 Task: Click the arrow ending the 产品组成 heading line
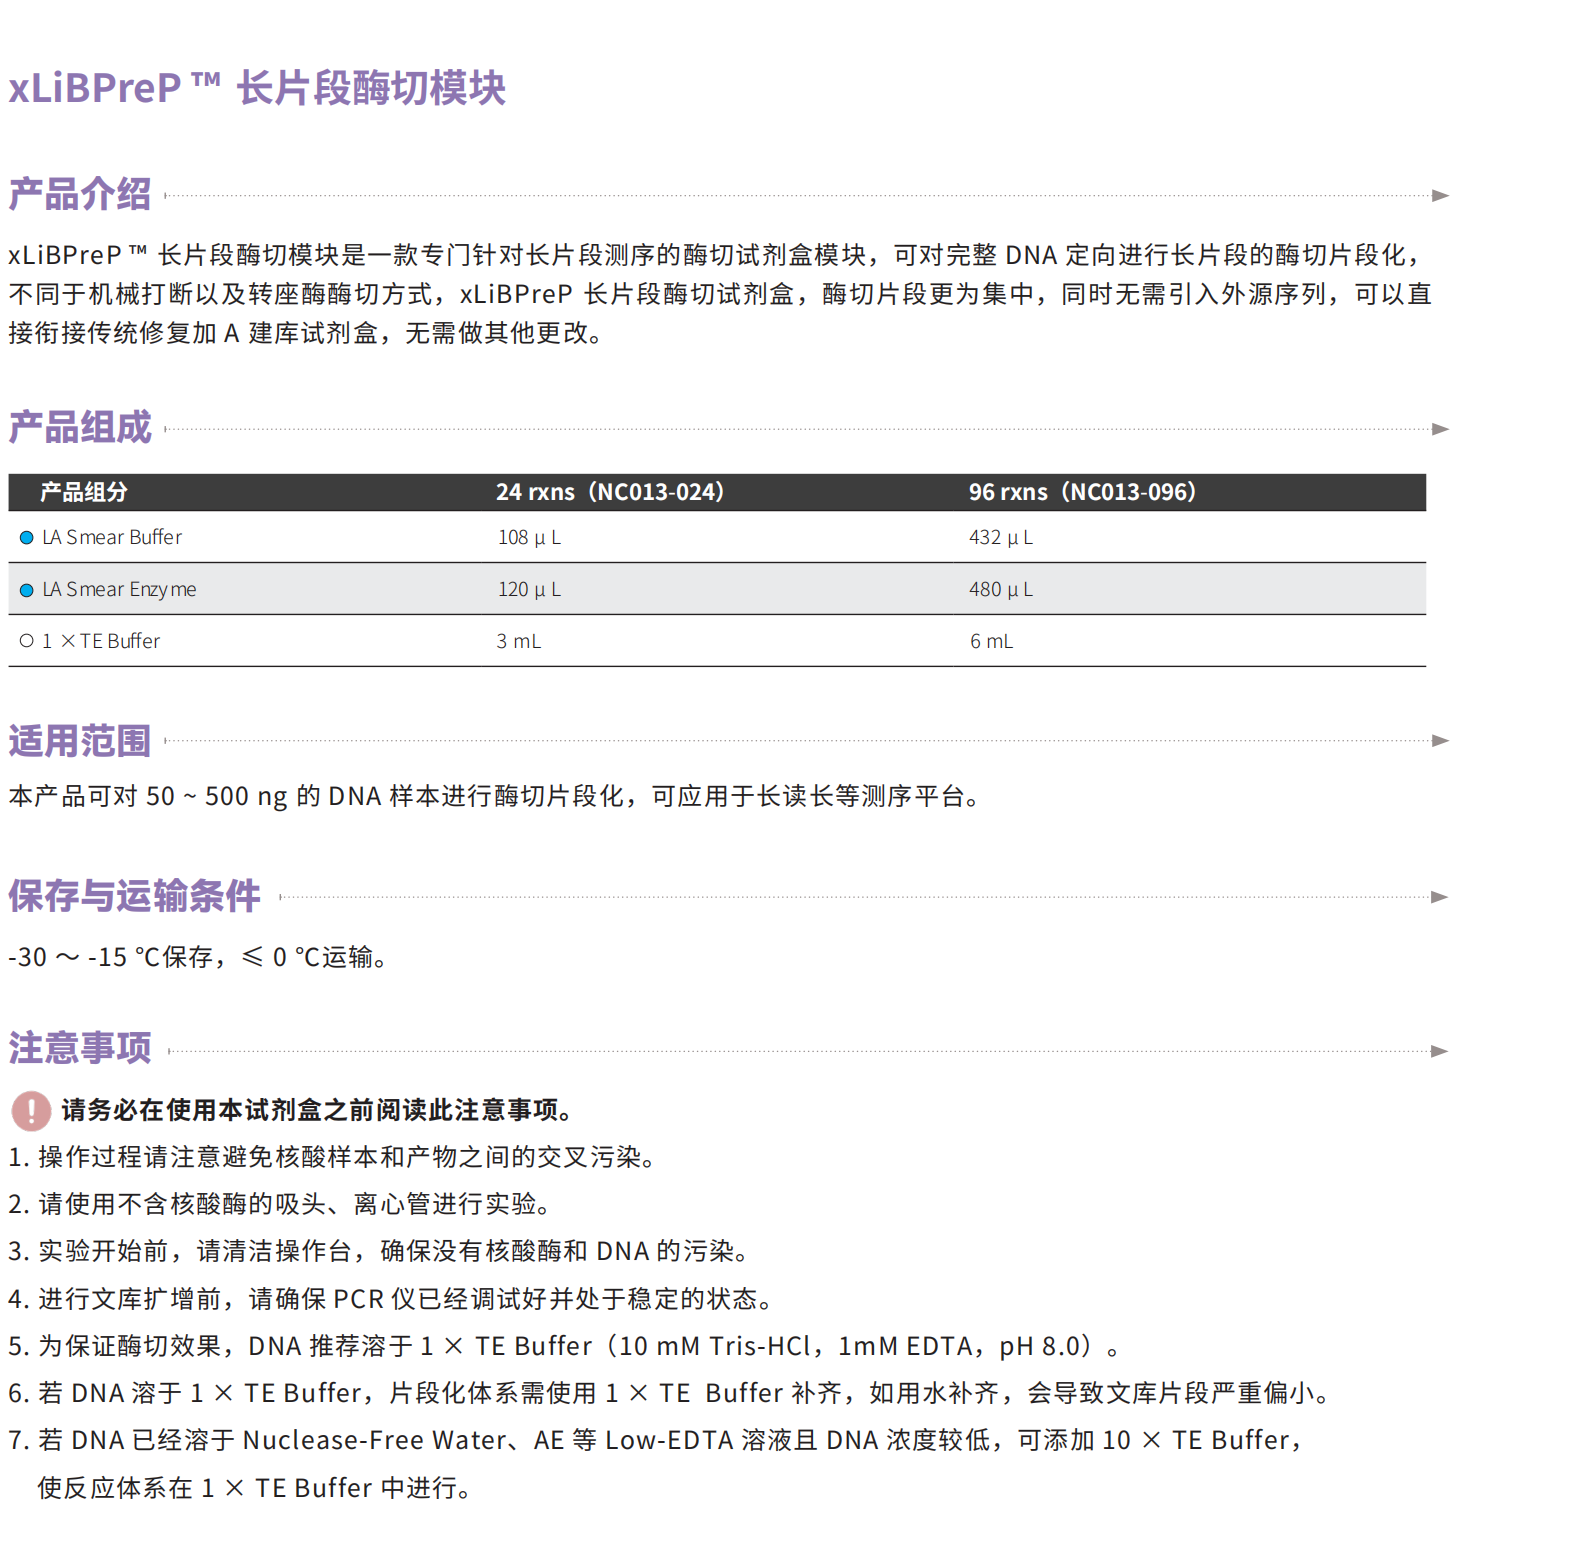coord(1440,429)
